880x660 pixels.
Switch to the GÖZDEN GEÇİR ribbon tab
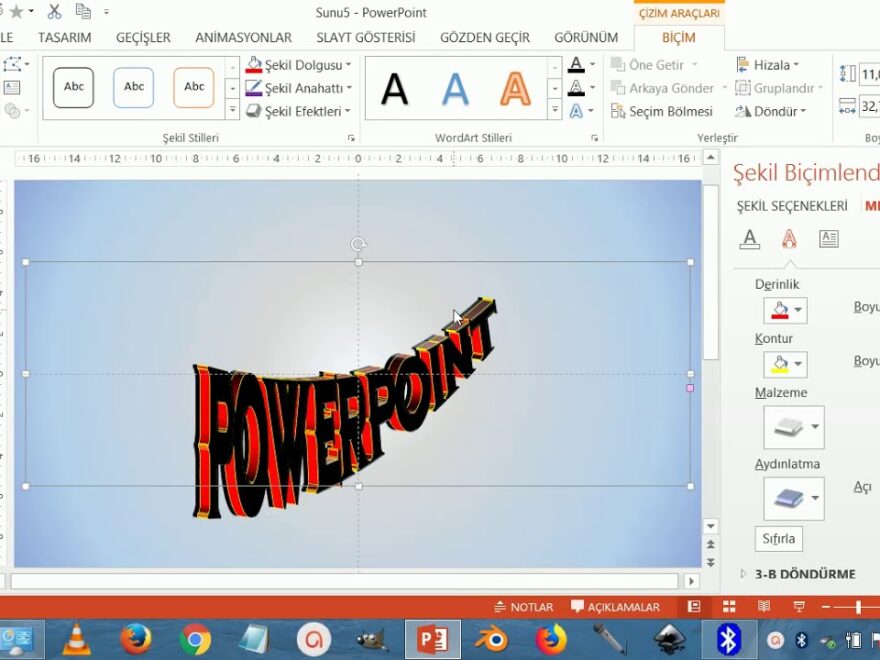tap(485, 38)
